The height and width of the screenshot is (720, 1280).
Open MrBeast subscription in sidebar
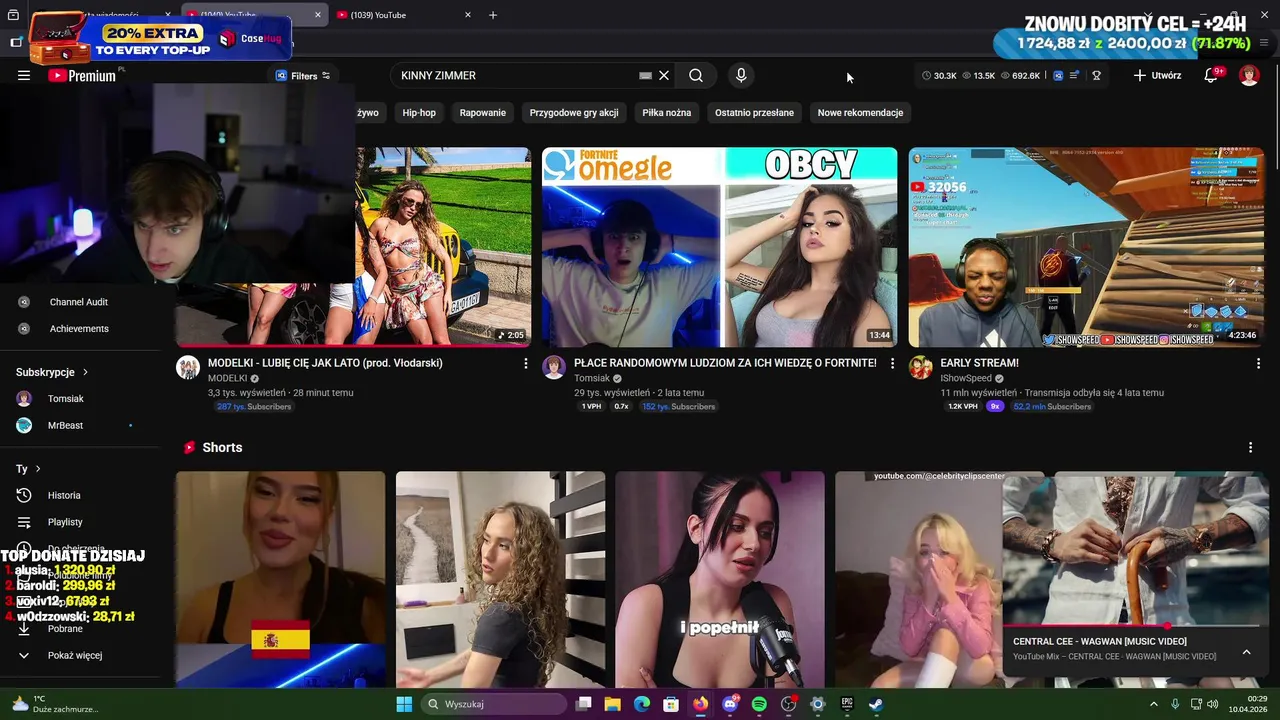(65, 426)
